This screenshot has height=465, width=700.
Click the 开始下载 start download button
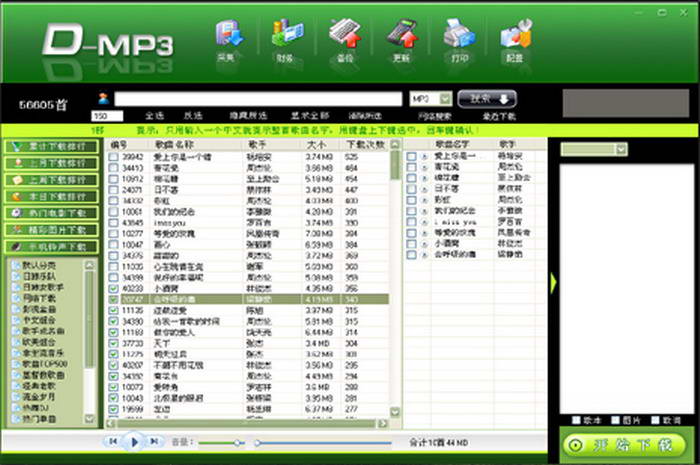pos(623,445)
